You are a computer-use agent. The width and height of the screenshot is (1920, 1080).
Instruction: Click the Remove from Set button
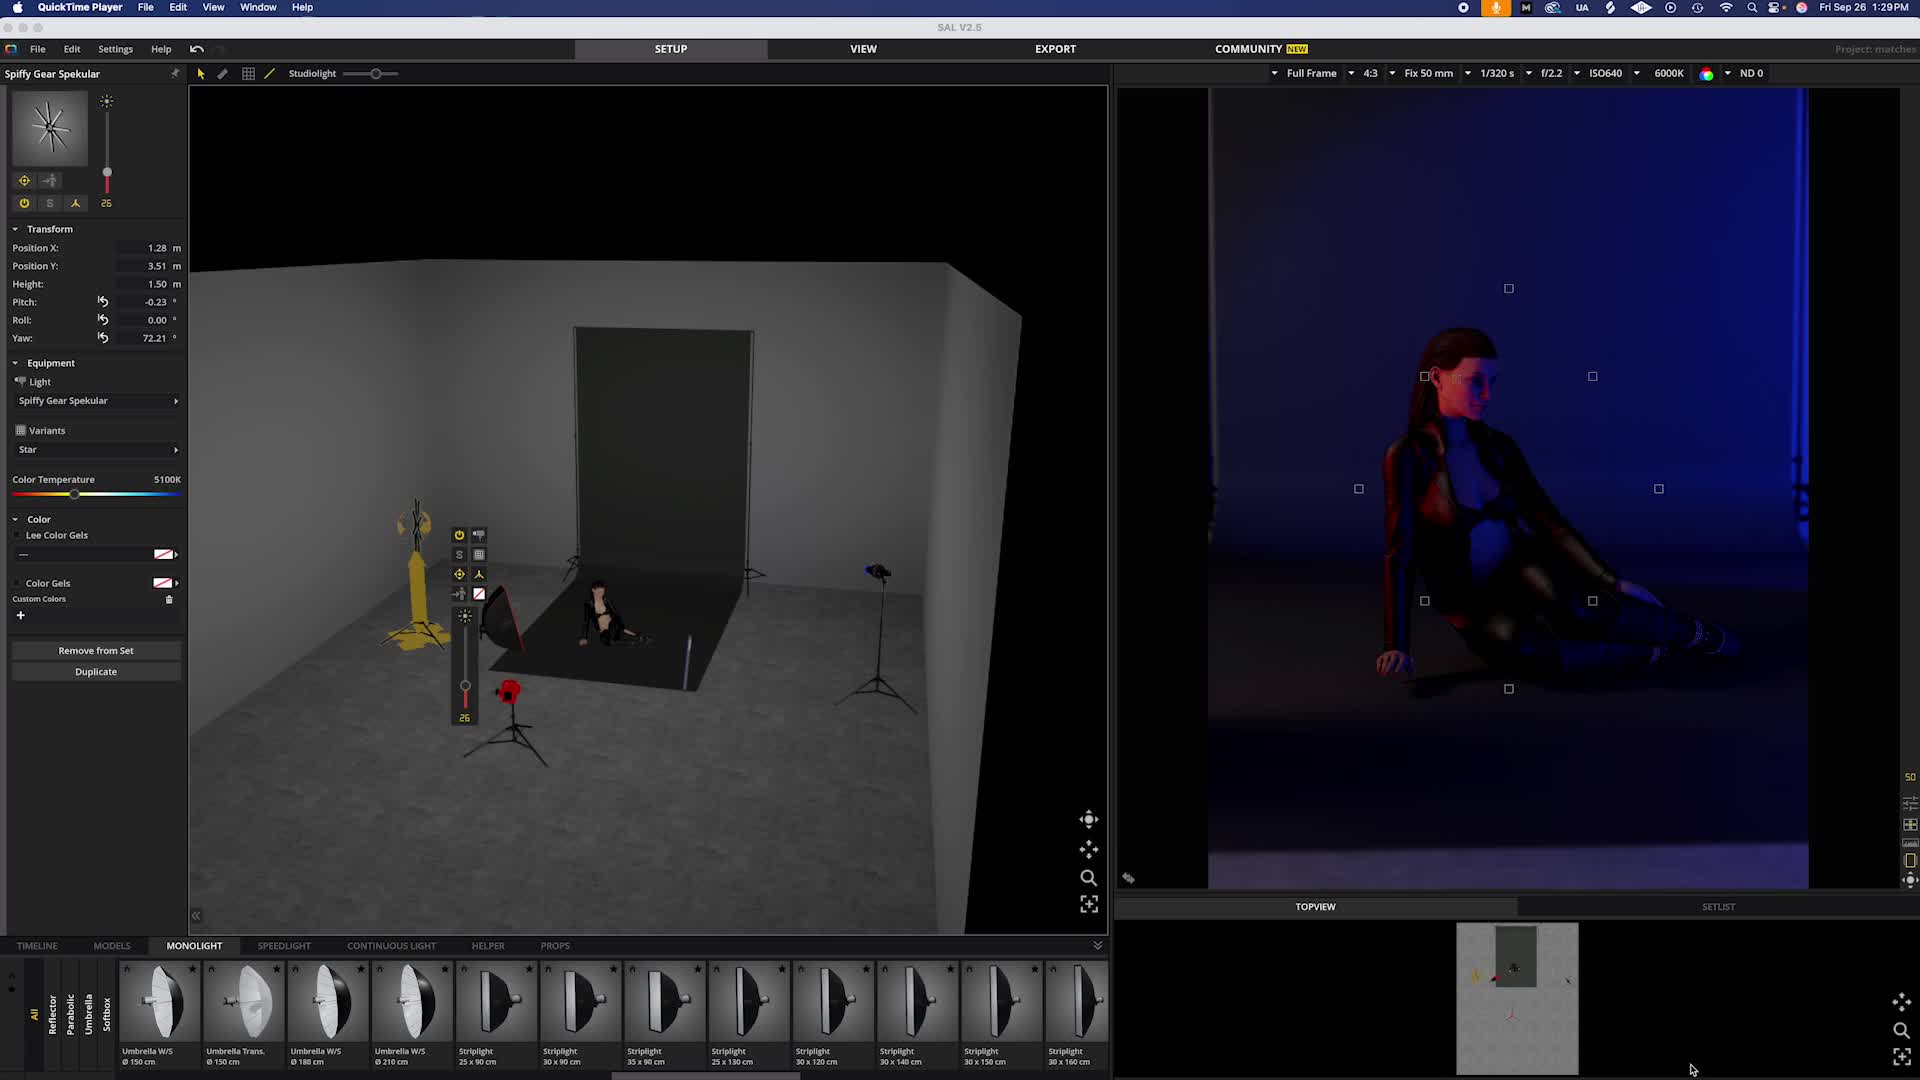pos(96,651)
